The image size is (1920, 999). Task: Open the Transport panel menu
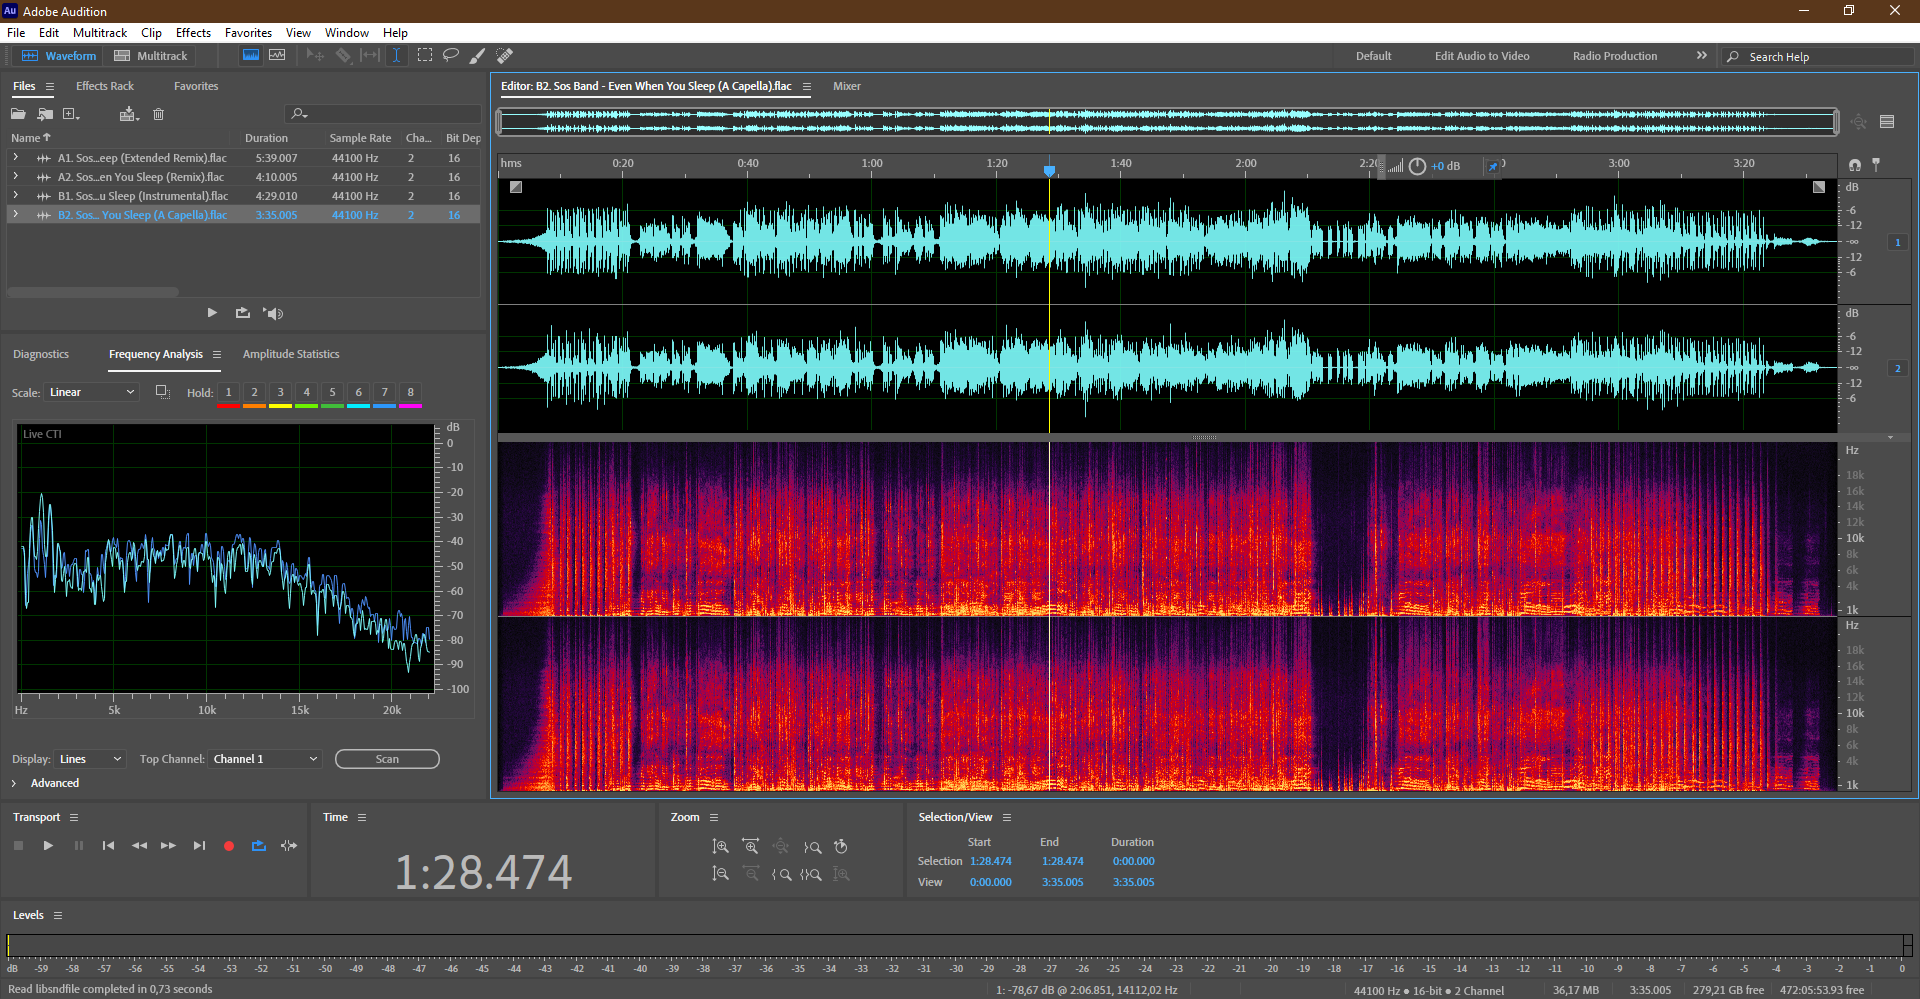pyautogui.click(x=73, y=817)
